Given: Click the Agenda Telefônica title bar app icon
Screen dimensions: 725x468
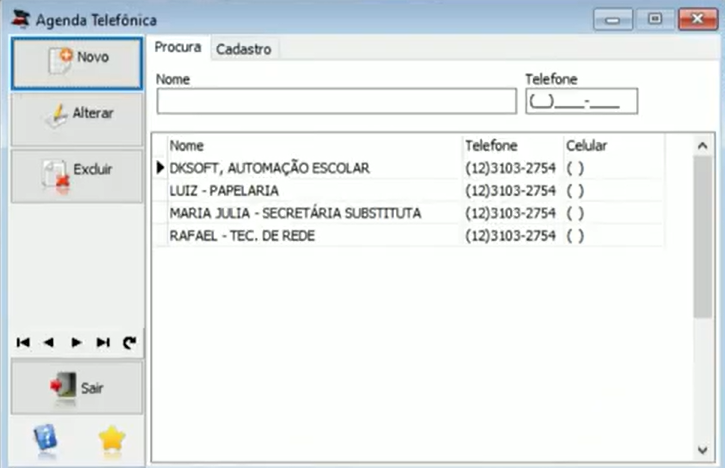Looking at the screenshot, I should [21, 19].
